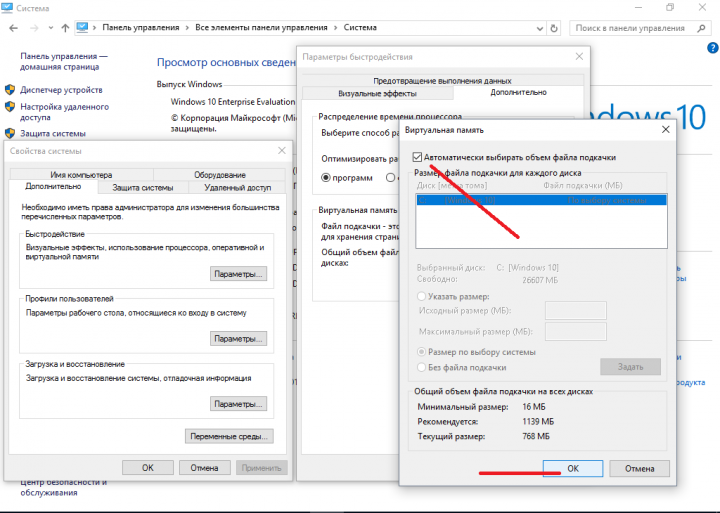Open recent locations dropdown arrow

50,28
